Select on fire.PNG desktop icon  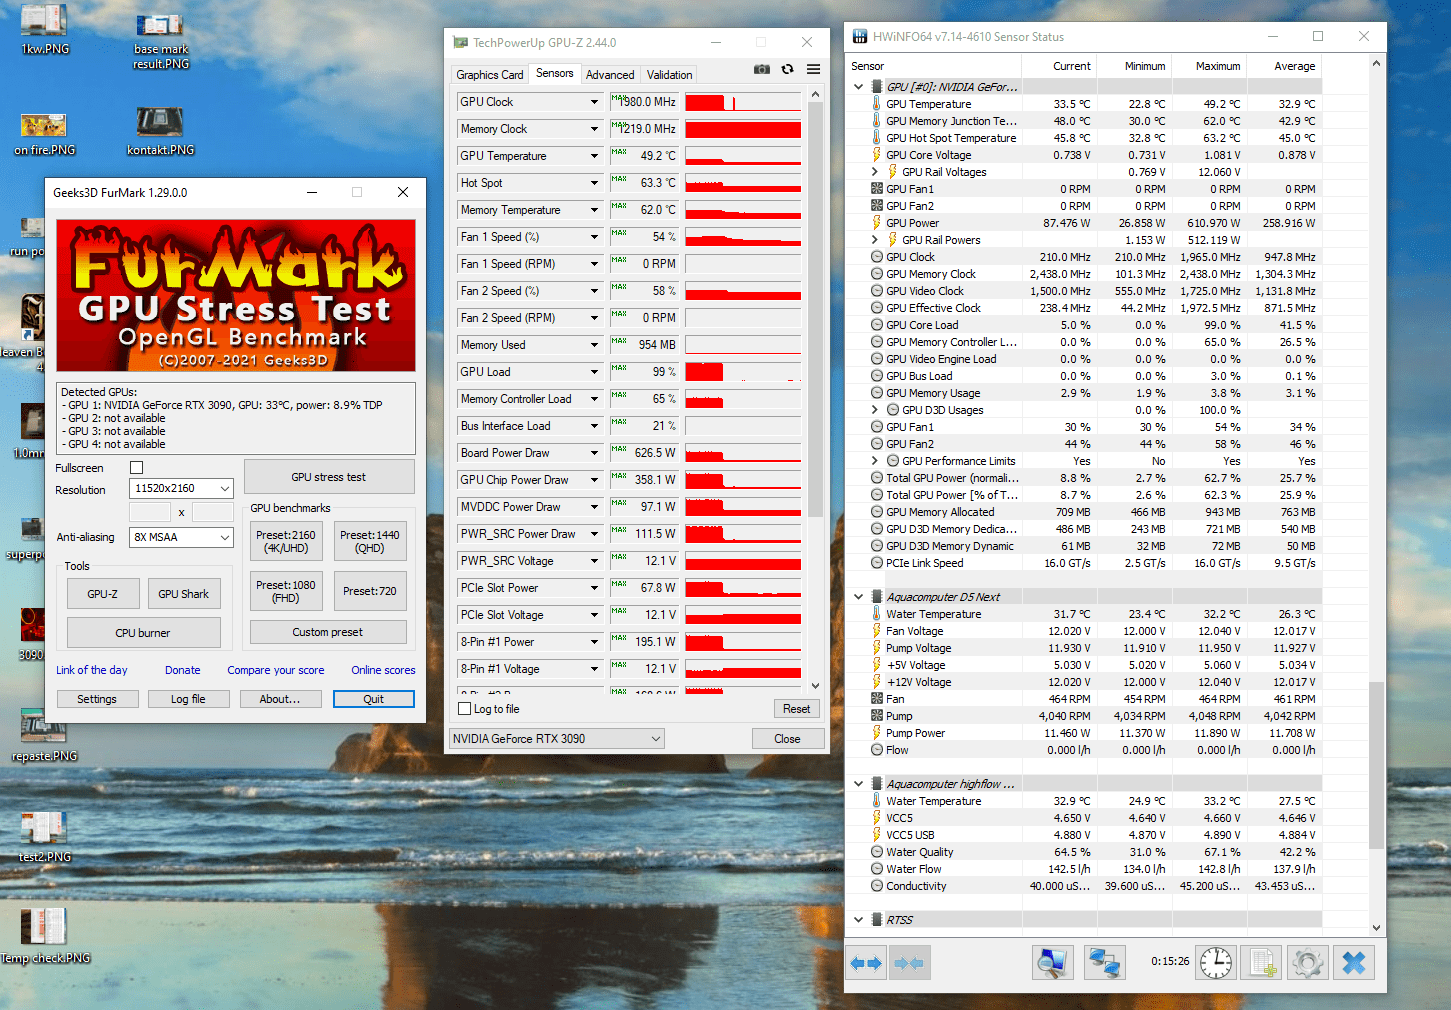point(45,133)
